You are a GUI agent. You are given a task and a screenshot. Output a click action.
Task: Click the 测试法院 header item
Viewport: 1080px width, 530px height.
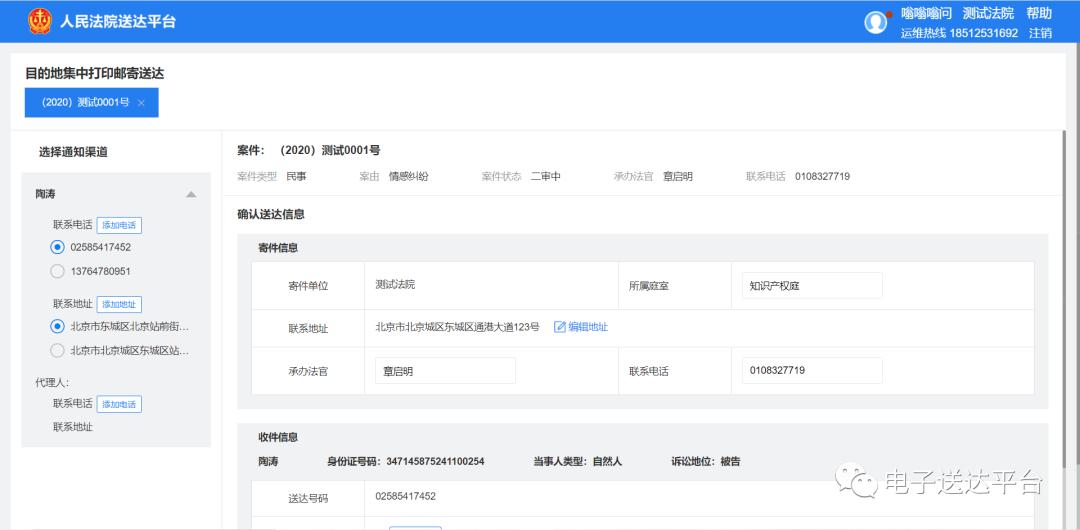pos(988,13)
